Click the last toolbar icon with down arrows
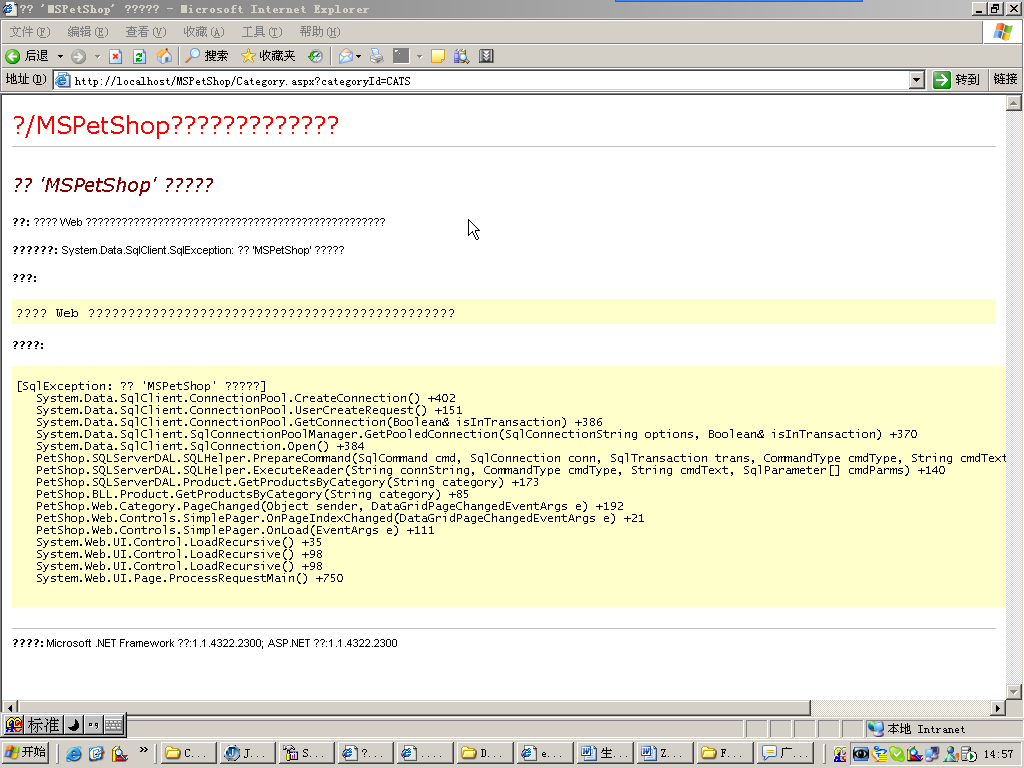The image size is (1024, 768). [486, 56]
